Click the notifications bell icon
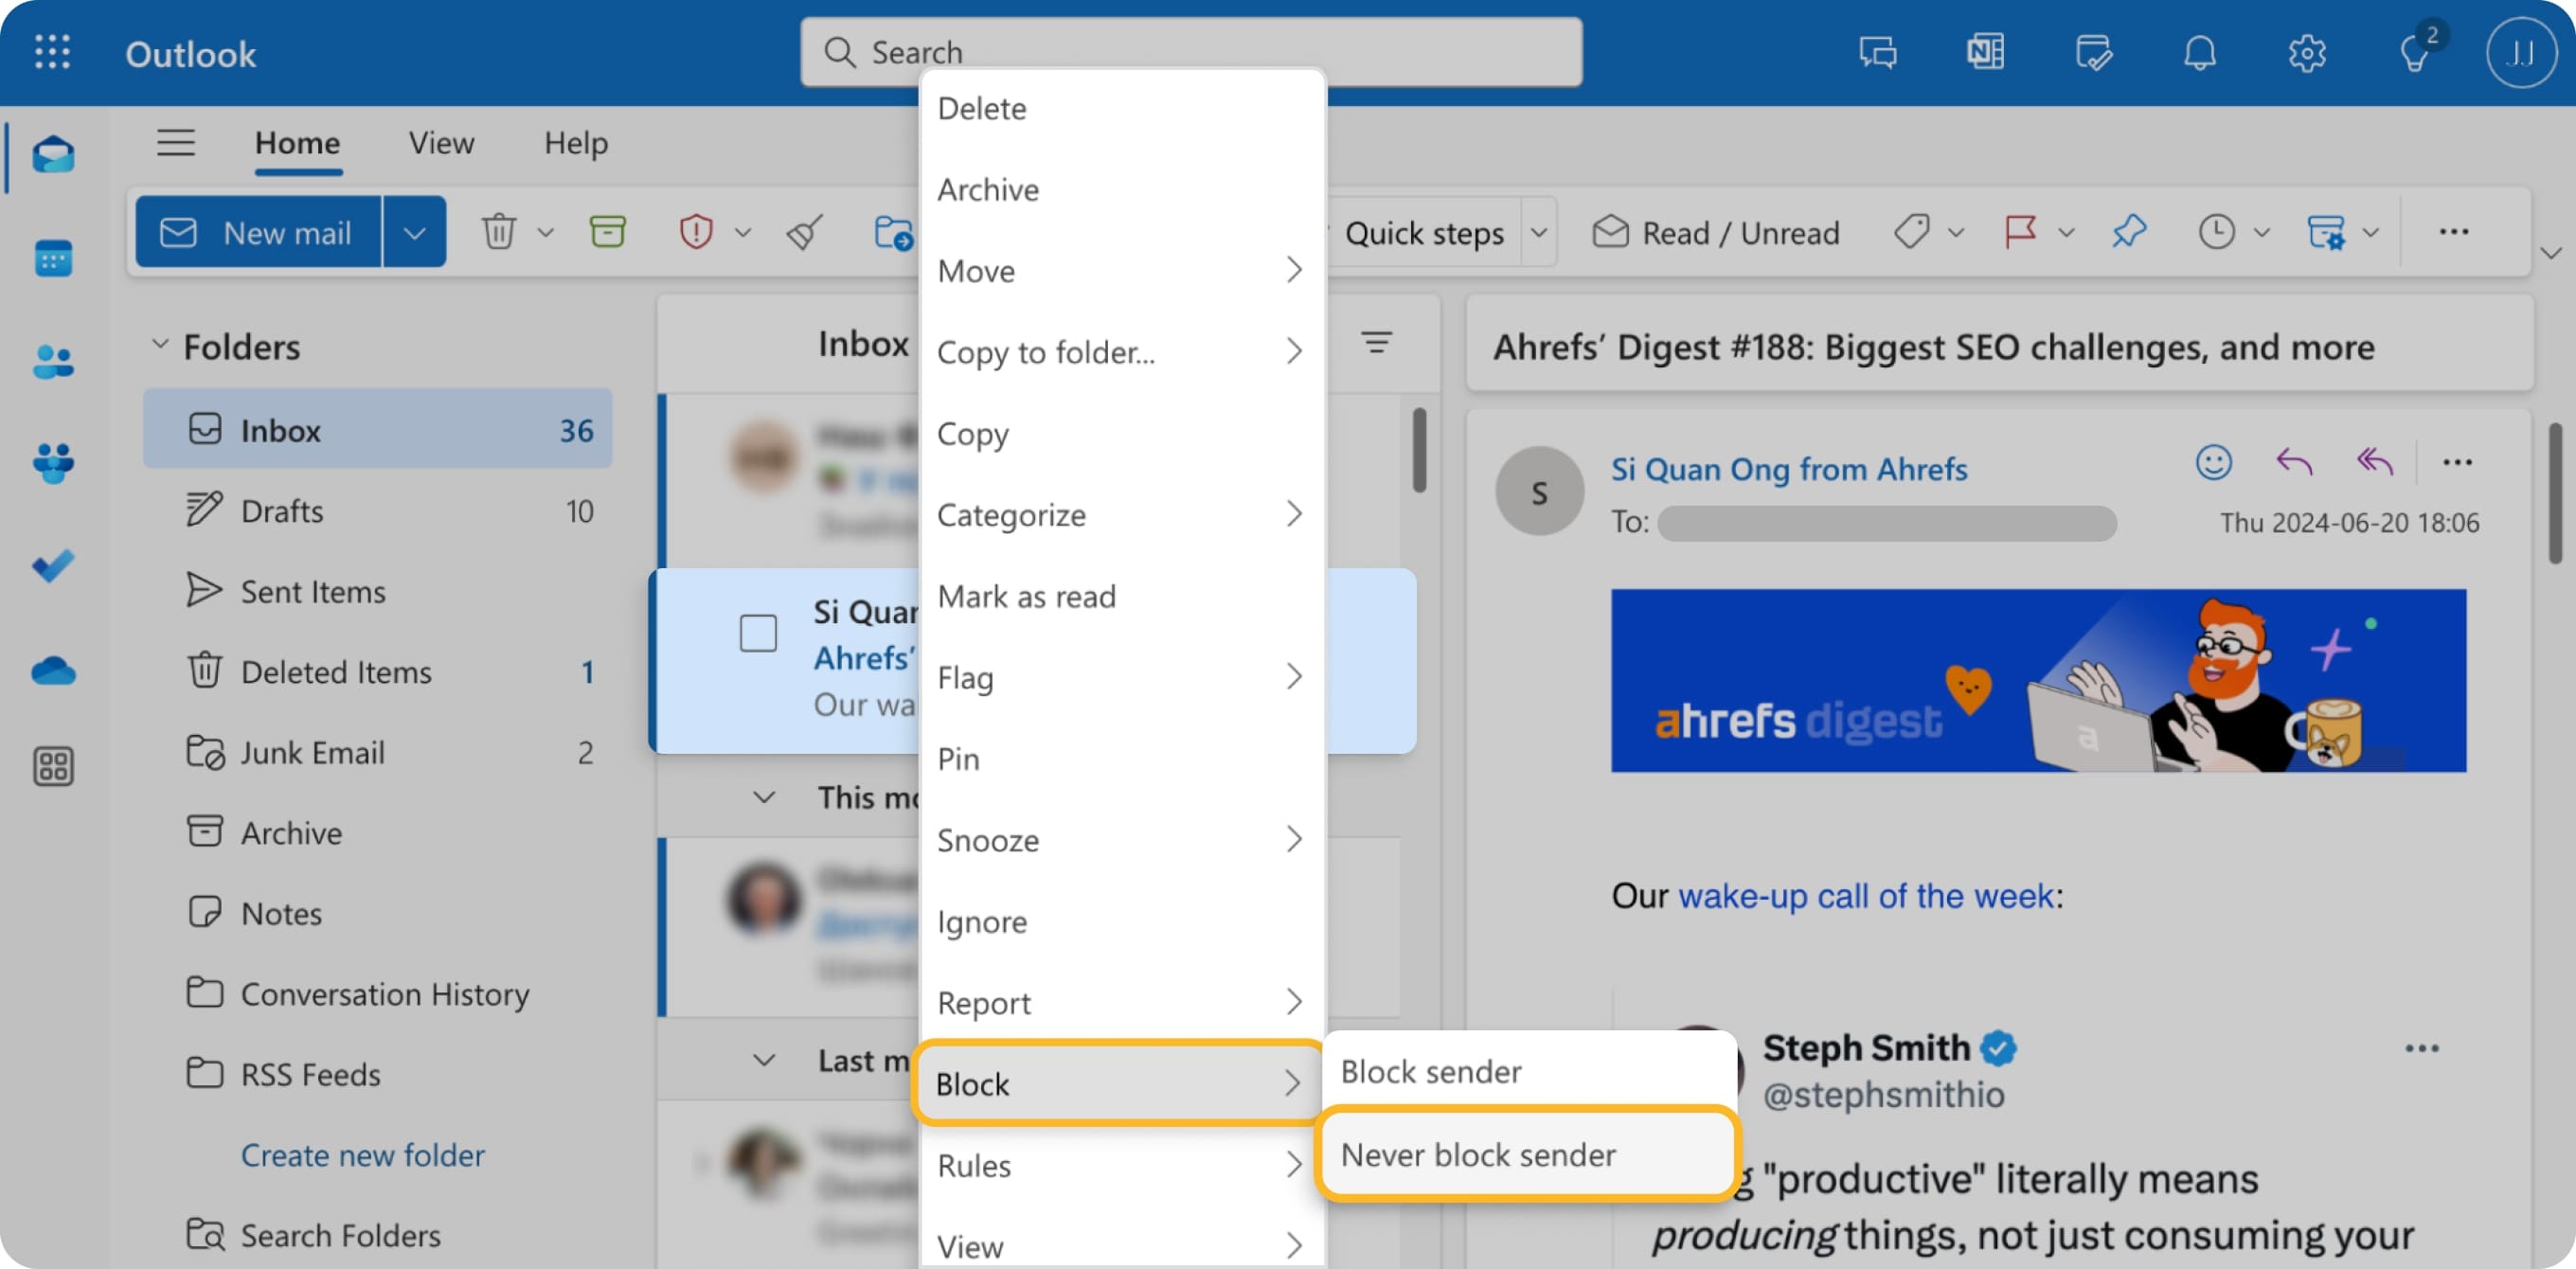This screenshot has width=2576, height=1269. 2199,53
